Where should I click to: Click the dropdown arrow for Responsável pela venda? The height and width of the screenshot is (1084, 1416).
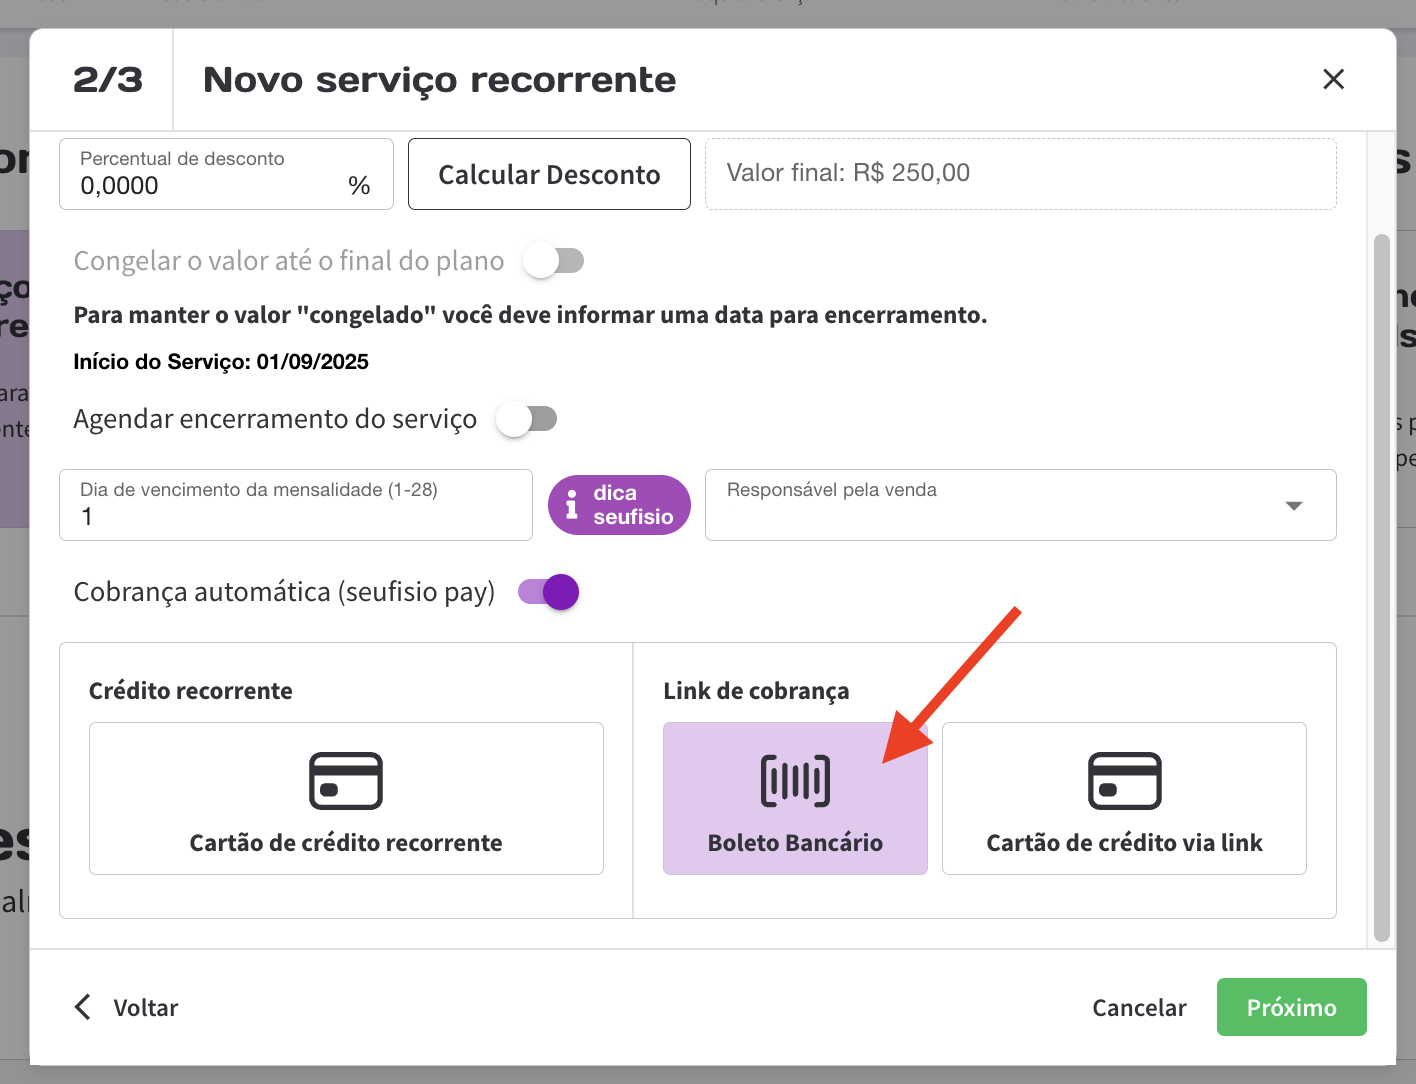click(1293, 506)
